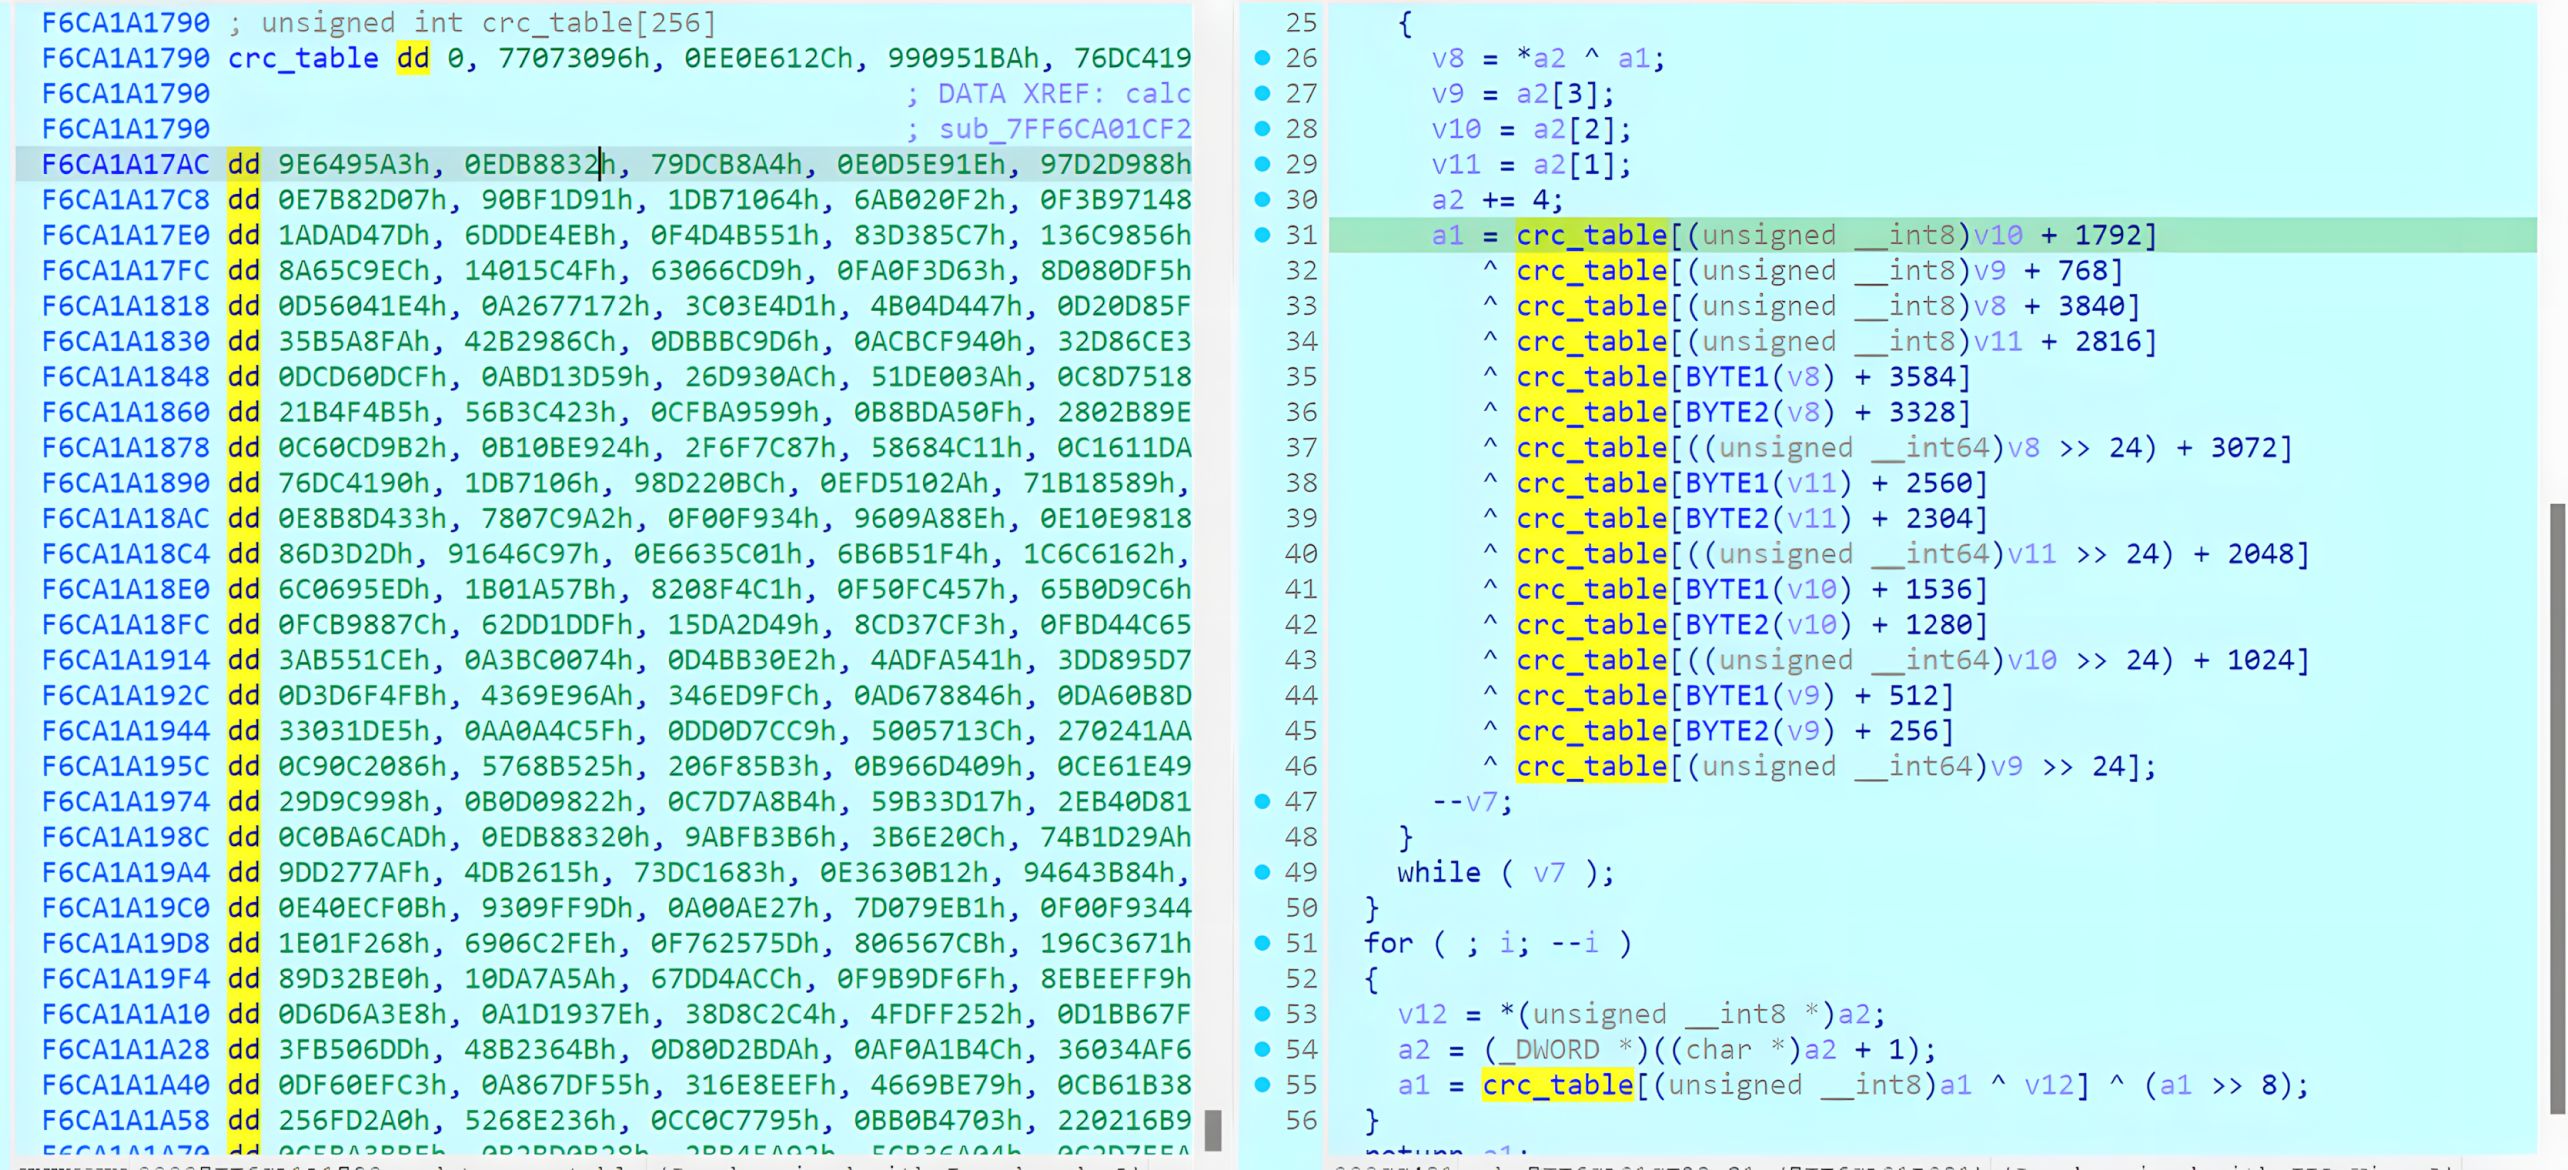Click crc_table reference on pseudocode line 55

[x=1557, y=1085]
